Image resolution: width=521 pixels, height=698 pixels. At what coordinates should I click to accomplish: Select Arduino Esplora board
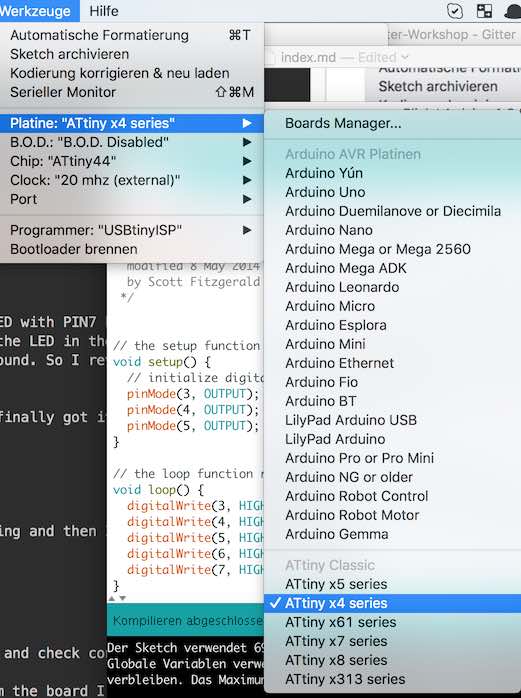(x=392, y=325)
